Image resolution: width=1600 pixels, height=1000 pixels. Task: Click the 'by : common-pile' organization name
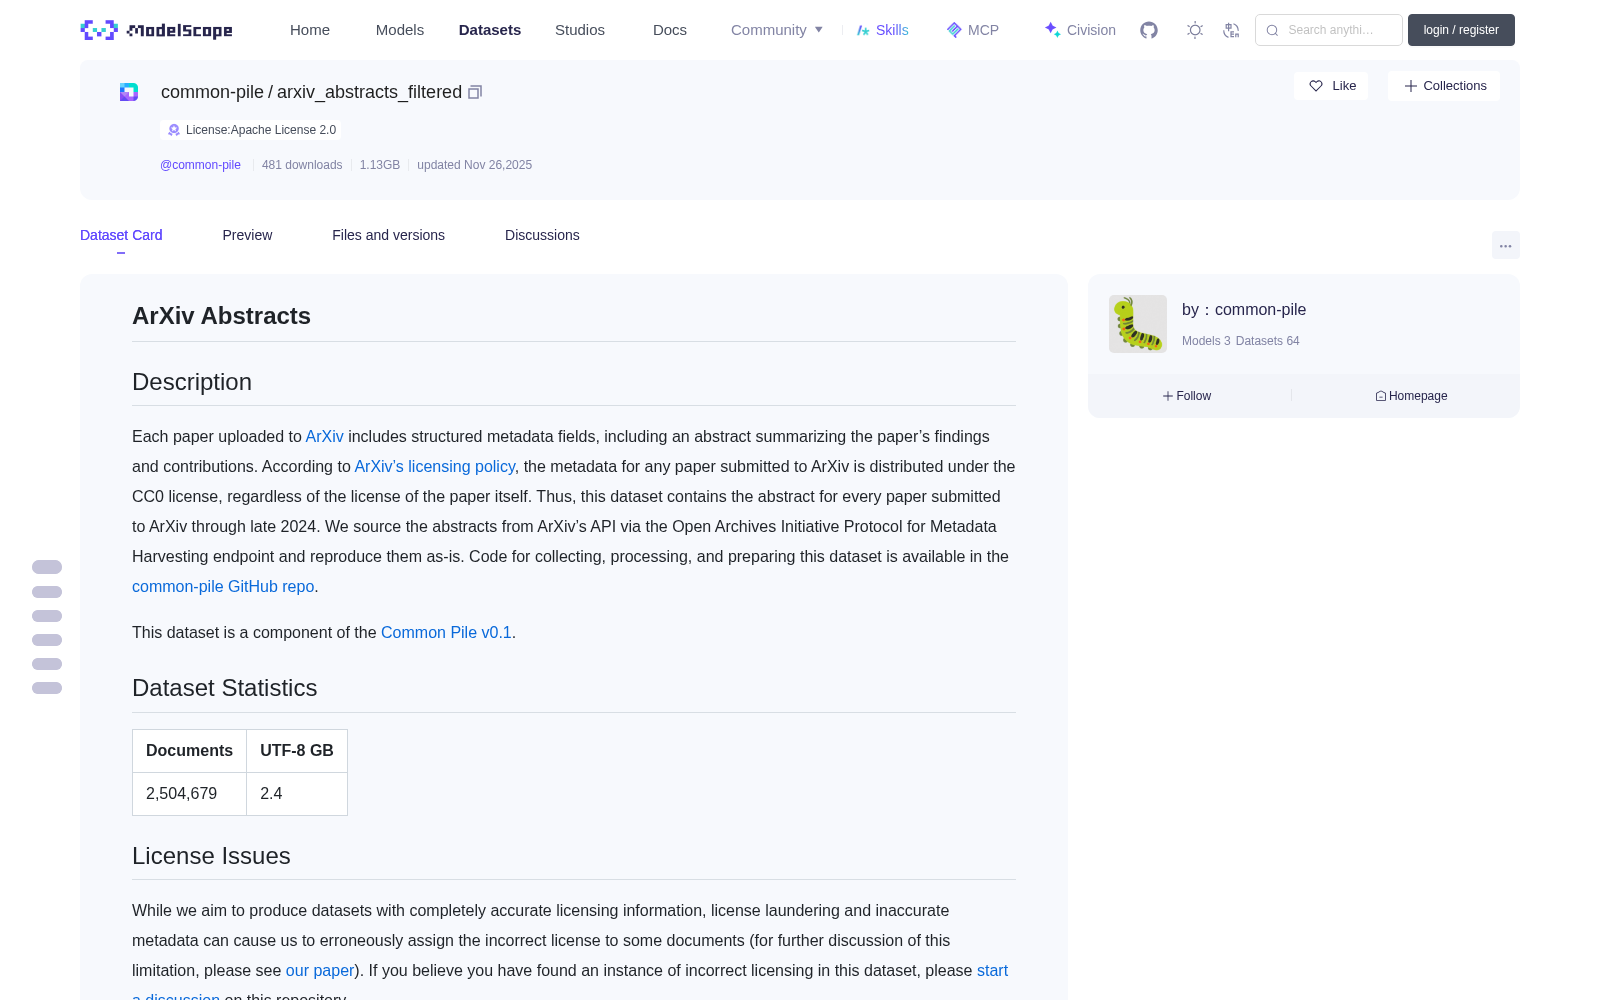1244,310
